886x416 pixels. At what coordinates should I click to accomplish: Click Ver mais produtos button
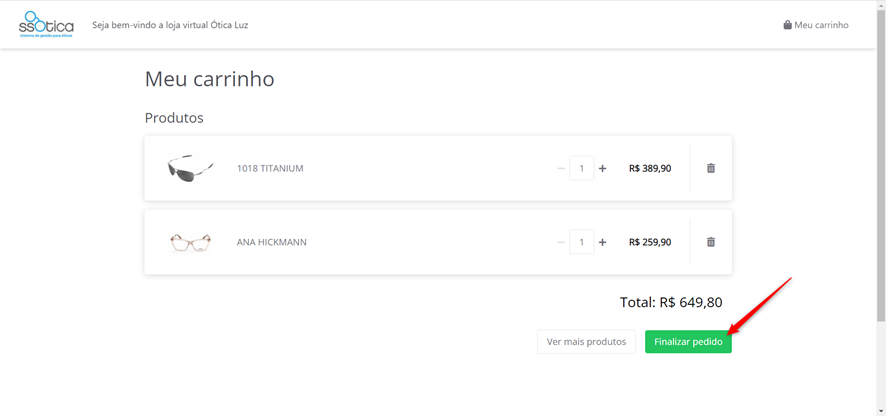click(587, 342)
